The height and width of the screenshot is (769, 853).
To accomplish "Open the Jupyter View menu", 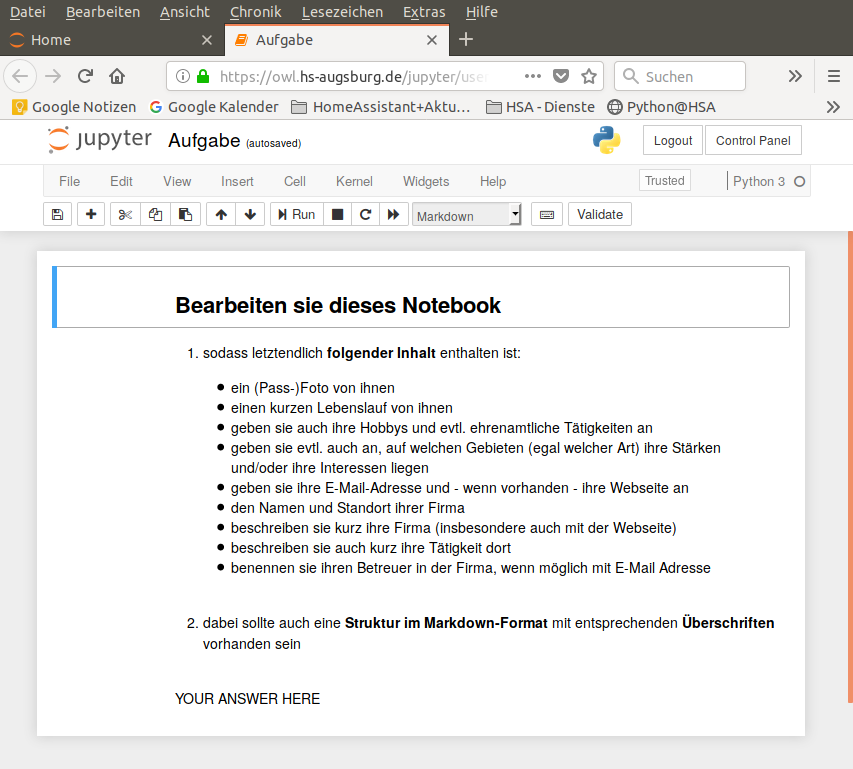I will (177, 181).
